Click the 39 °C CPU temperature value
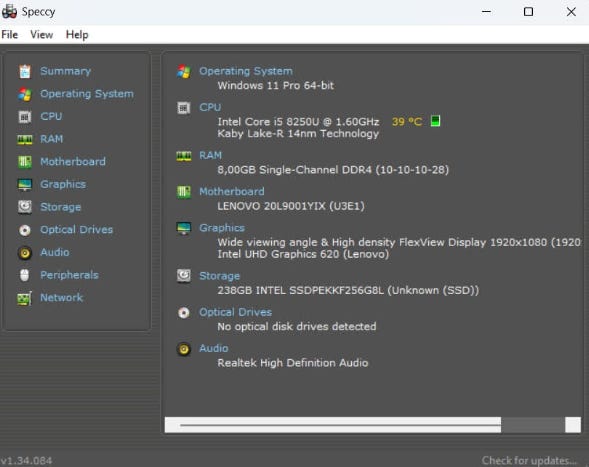Viewport: 589px width, 467px height. (x=407, y=121)
